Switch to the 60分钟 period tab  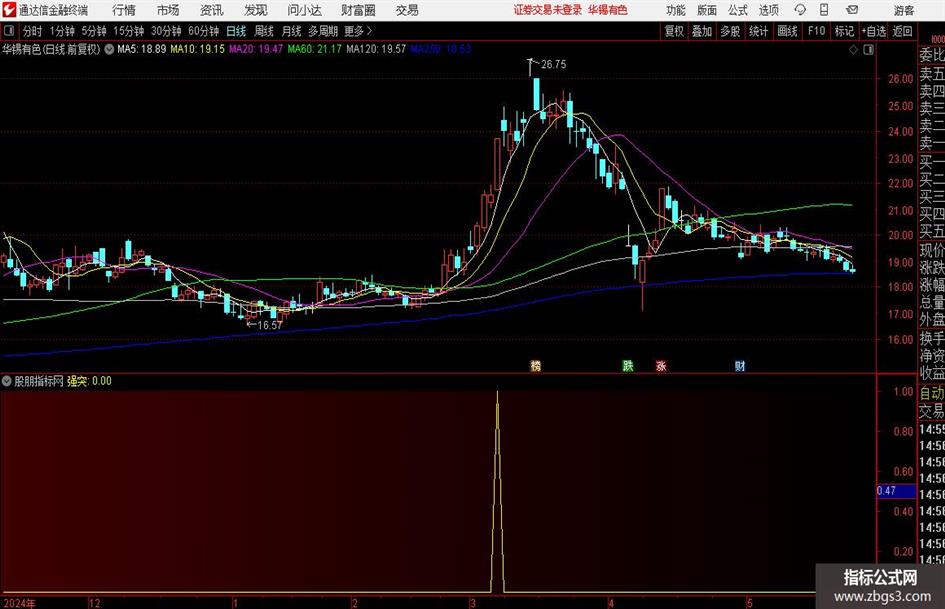click(x=203, y=31)
